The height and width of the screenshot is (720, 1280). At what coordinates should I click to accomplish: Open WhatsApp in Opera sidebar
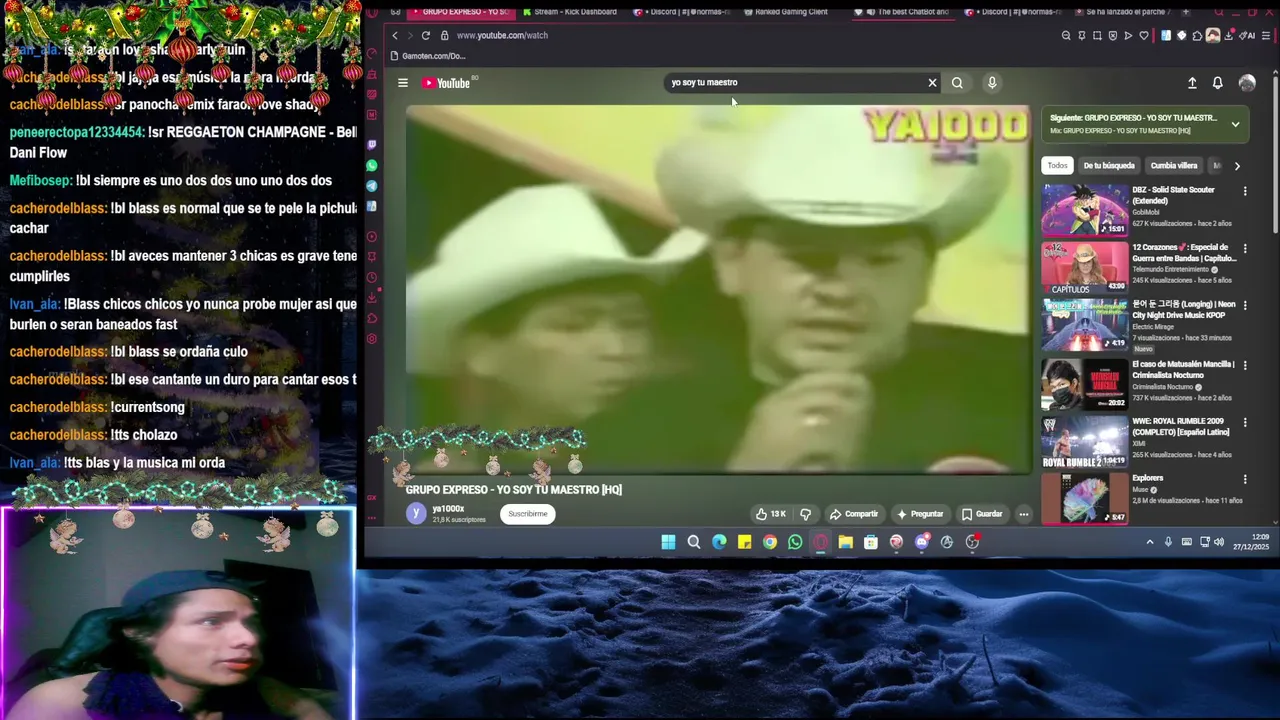[372, 165]
